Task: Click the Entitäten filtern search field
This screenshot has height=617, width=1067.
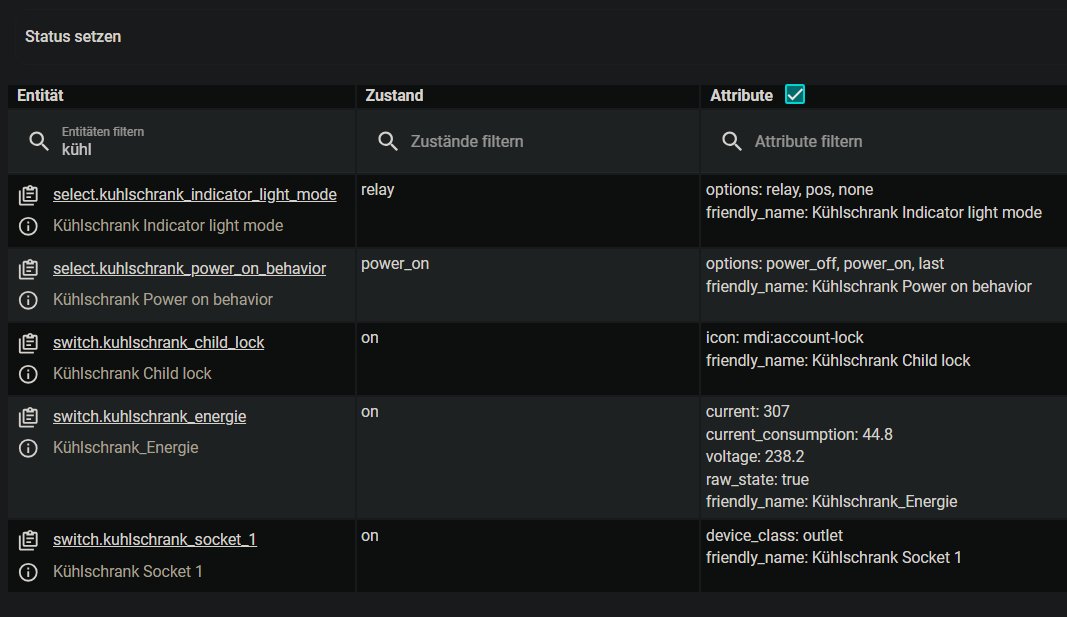Action: click(200, 142)
